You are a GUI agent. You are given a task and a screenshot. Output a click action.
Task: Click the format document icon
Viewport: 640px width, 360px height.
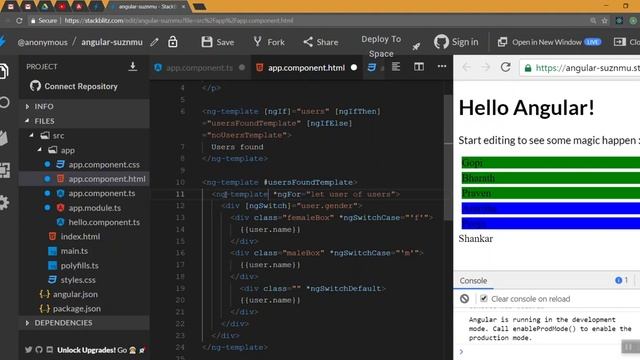point(396,66)
